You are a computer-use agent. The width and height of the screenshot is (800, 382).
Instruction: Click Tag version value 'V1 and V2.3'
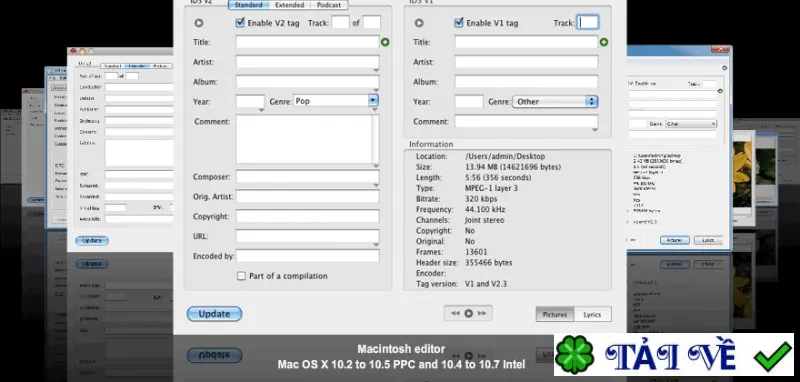point(486,284)
